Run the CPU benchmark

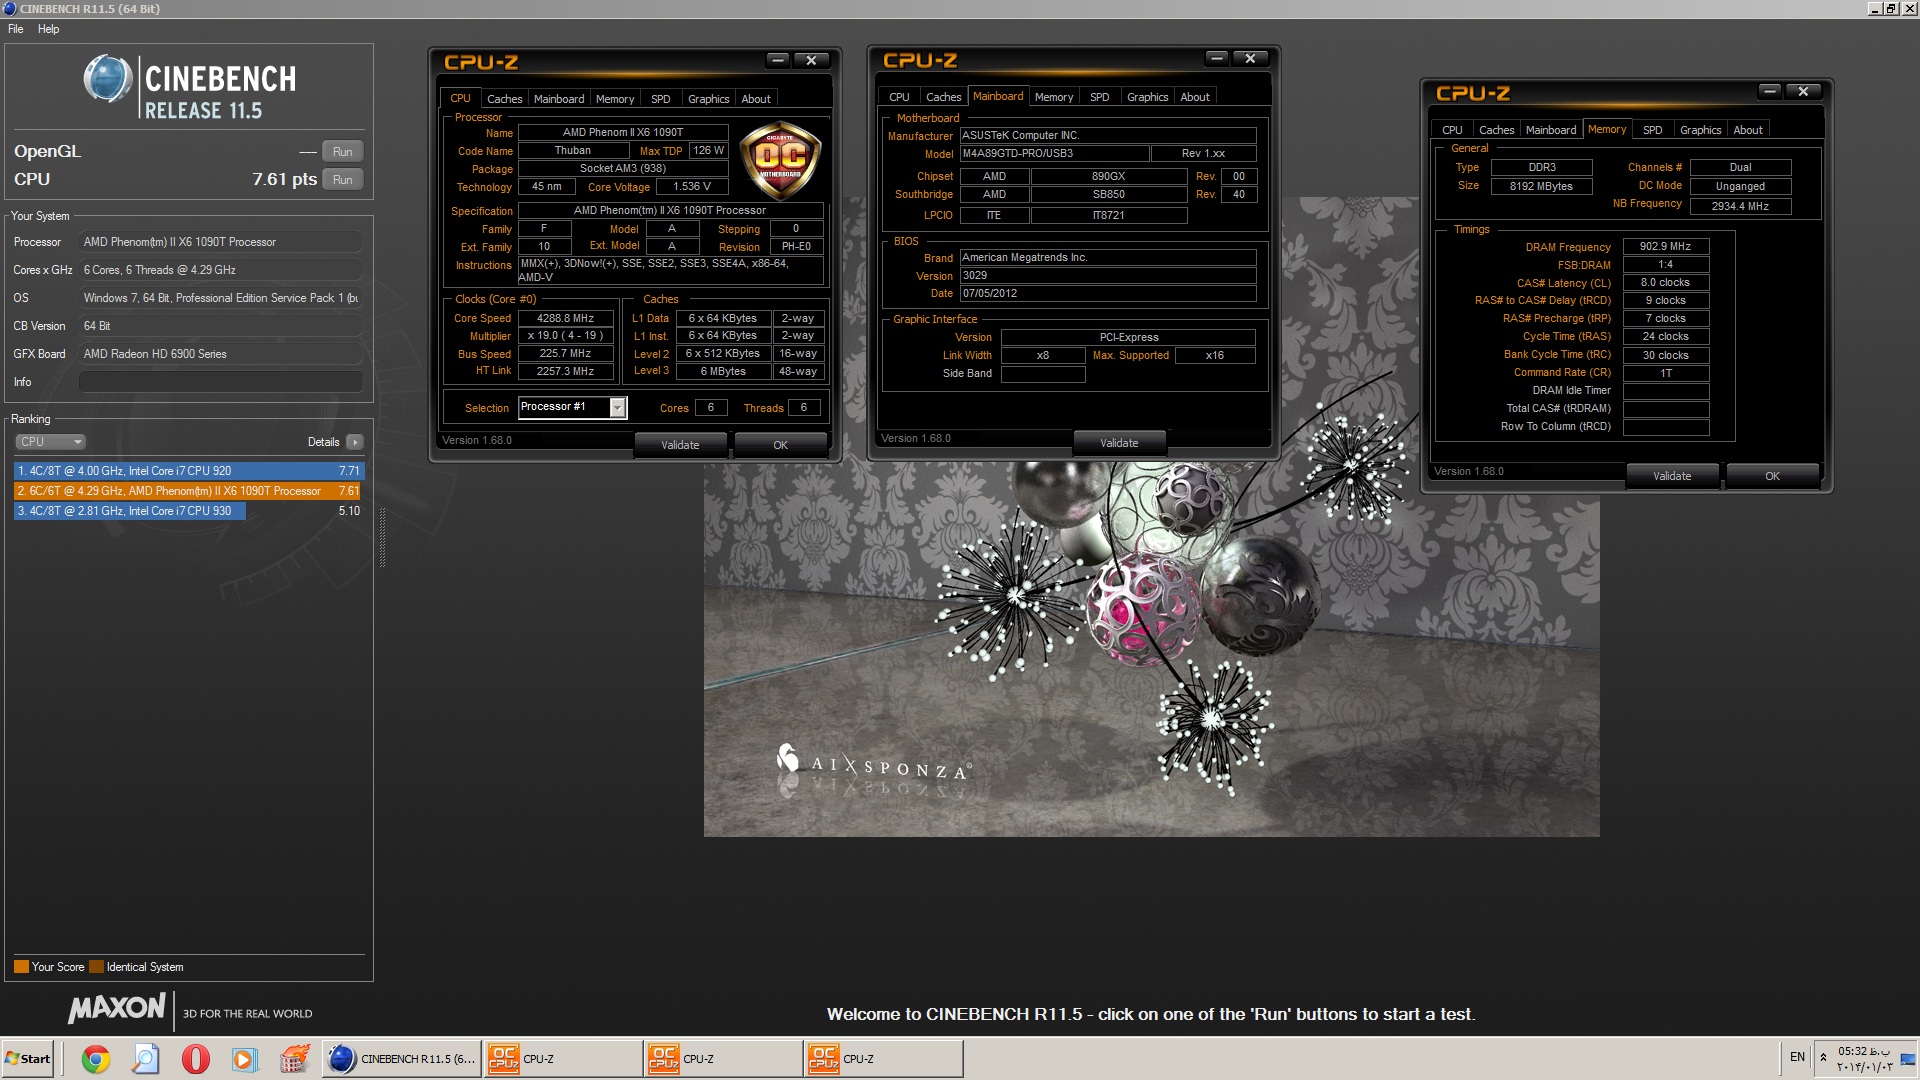coord(343,180)
